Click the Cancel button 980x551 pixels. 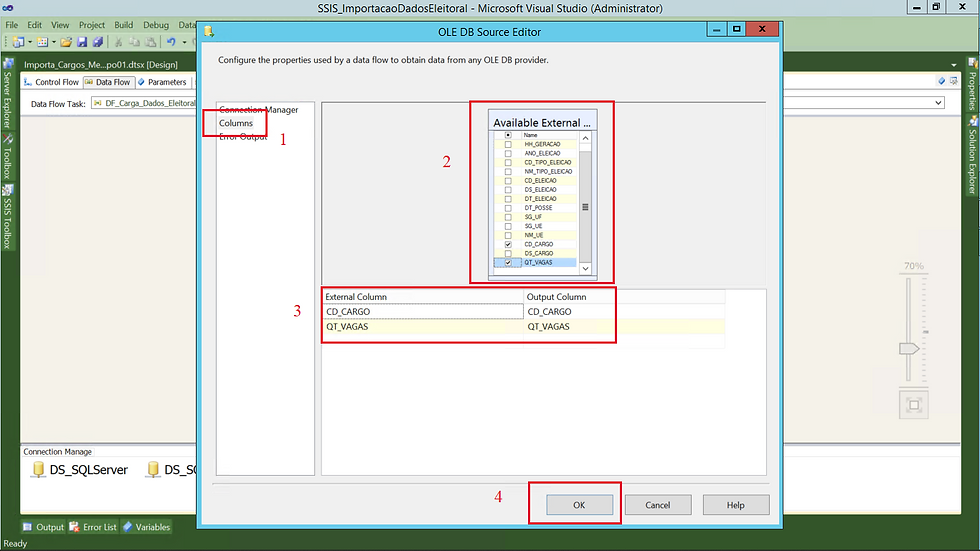[x=658, y=505]
